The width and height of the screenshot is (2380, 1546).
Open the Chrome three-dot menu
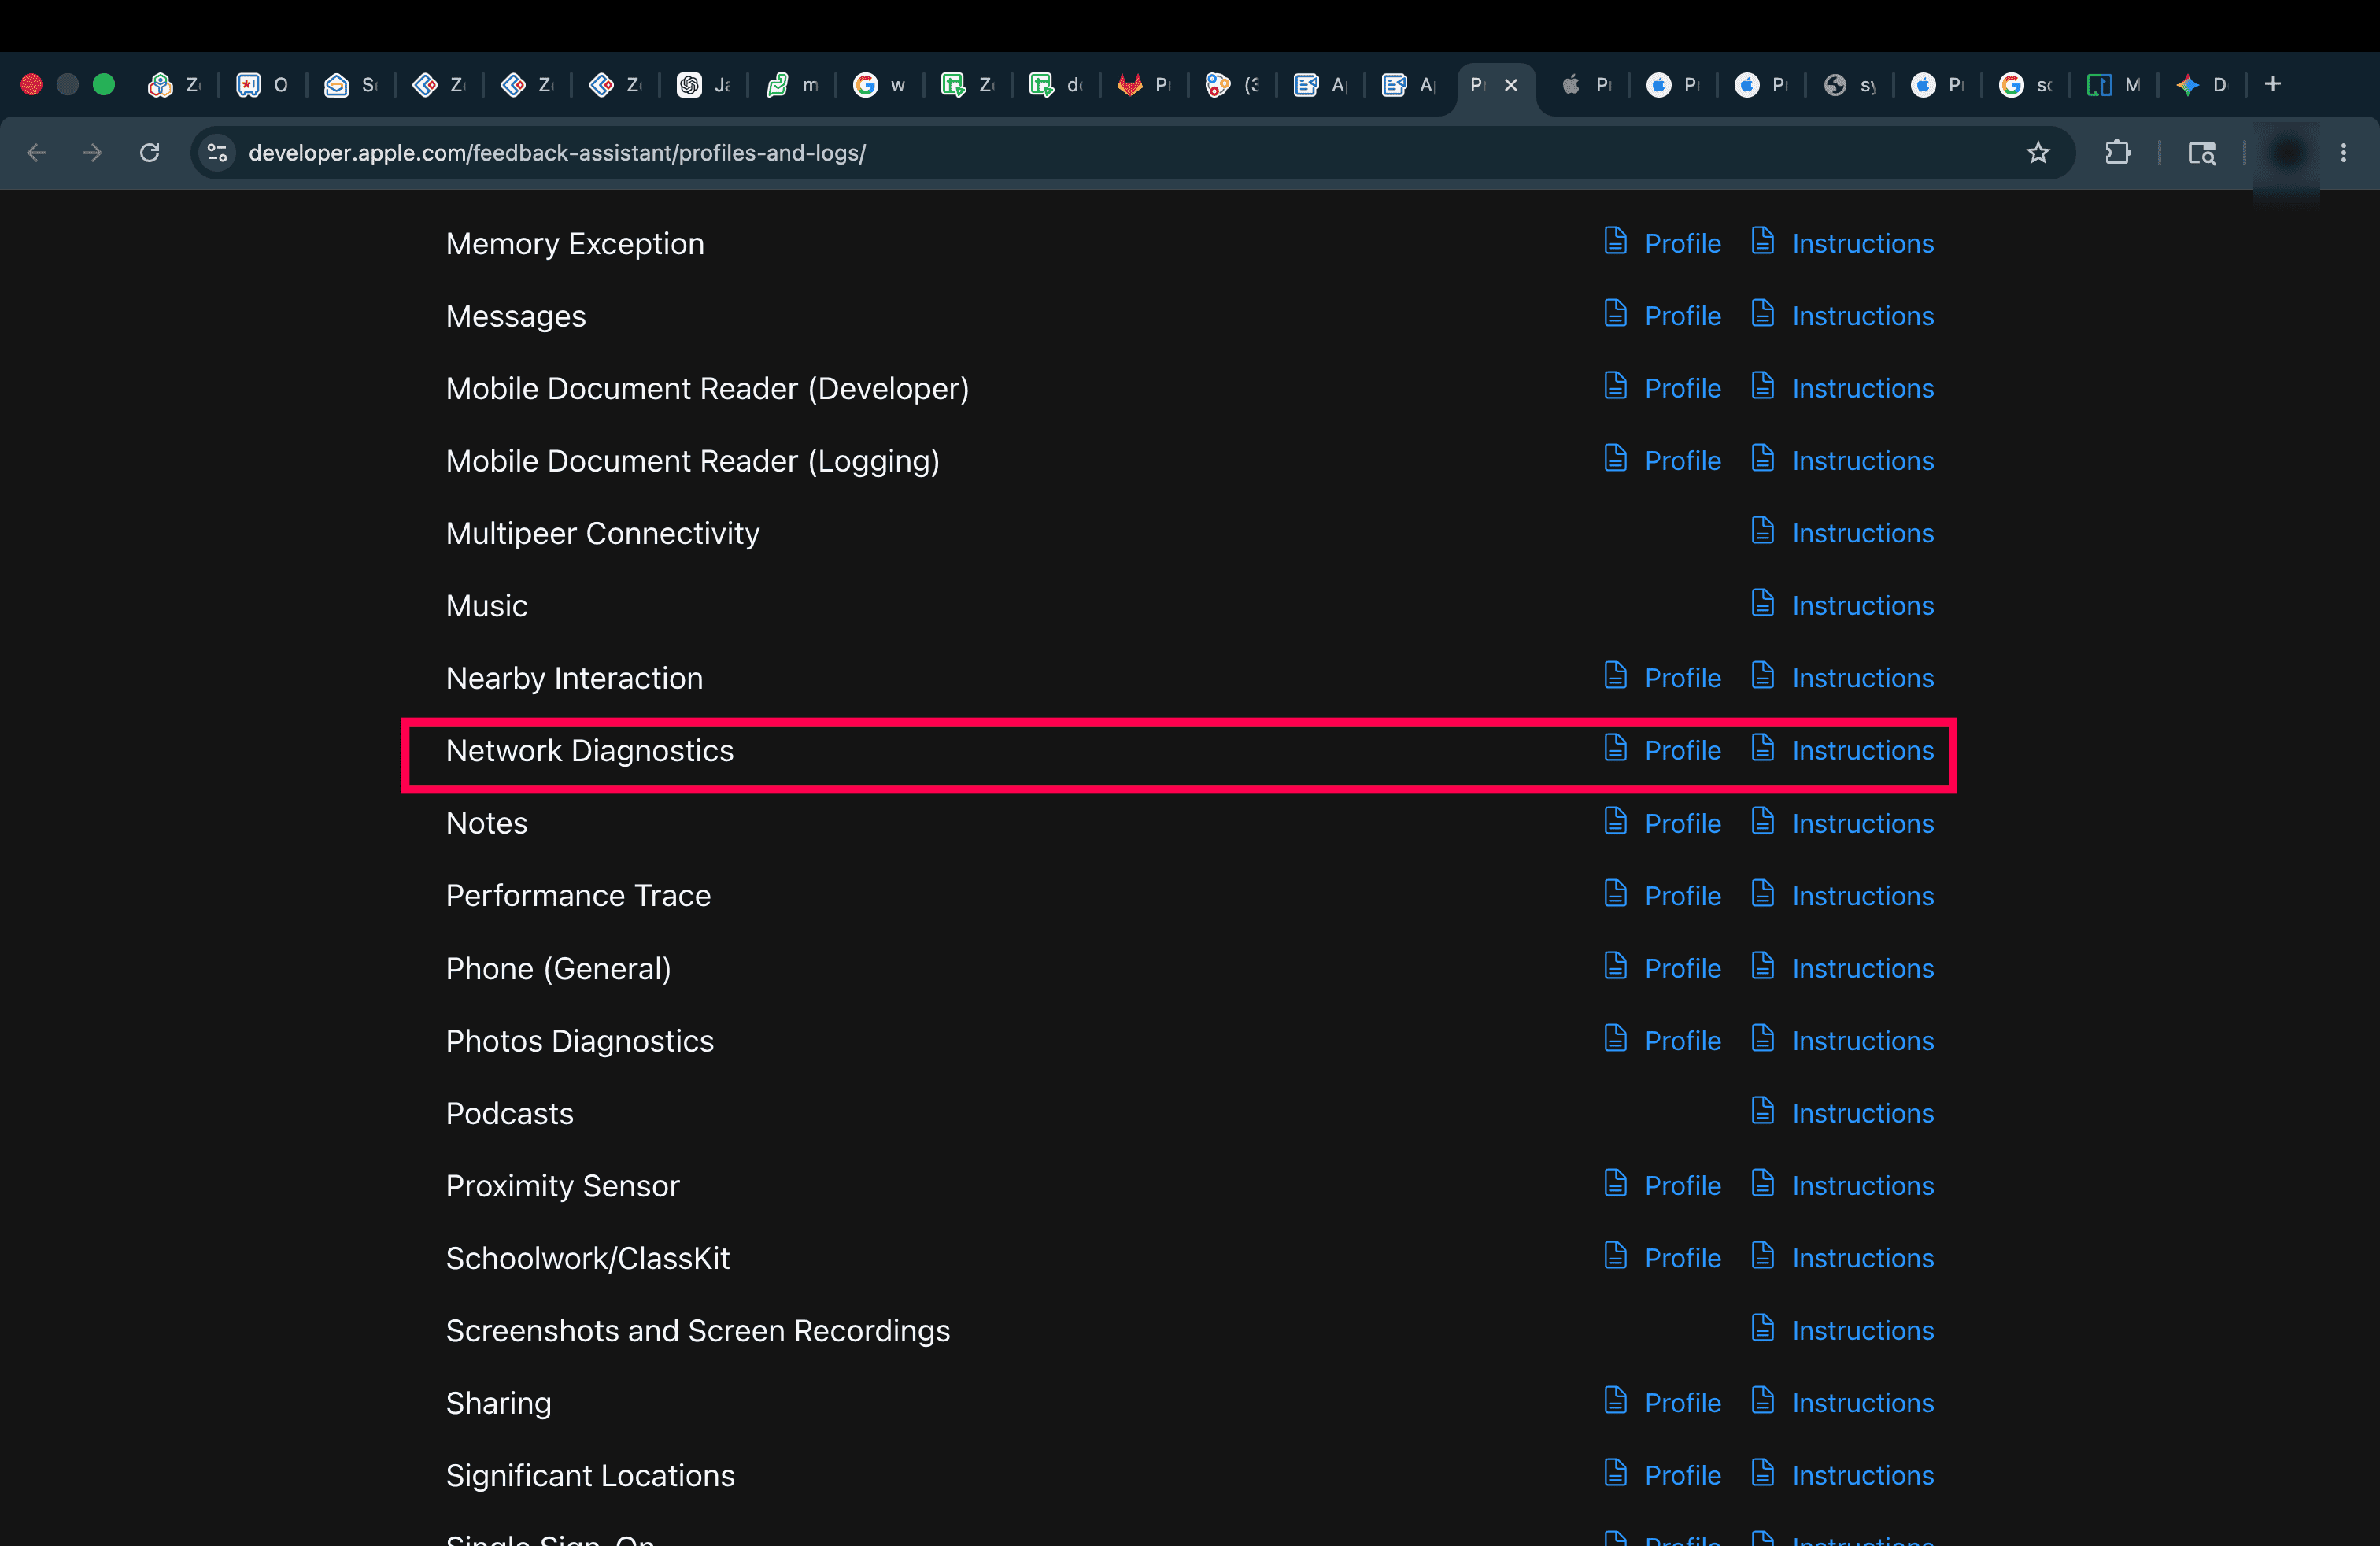tap(2343, 153)
